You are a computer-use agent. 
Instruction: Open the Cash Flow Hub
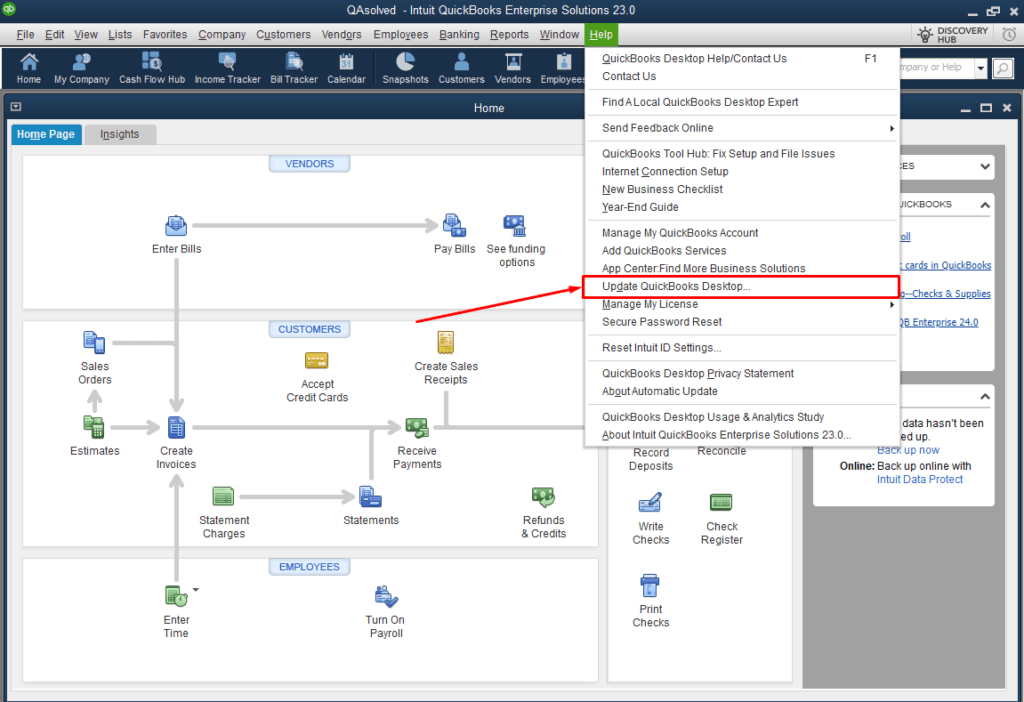tap(152, 68)
